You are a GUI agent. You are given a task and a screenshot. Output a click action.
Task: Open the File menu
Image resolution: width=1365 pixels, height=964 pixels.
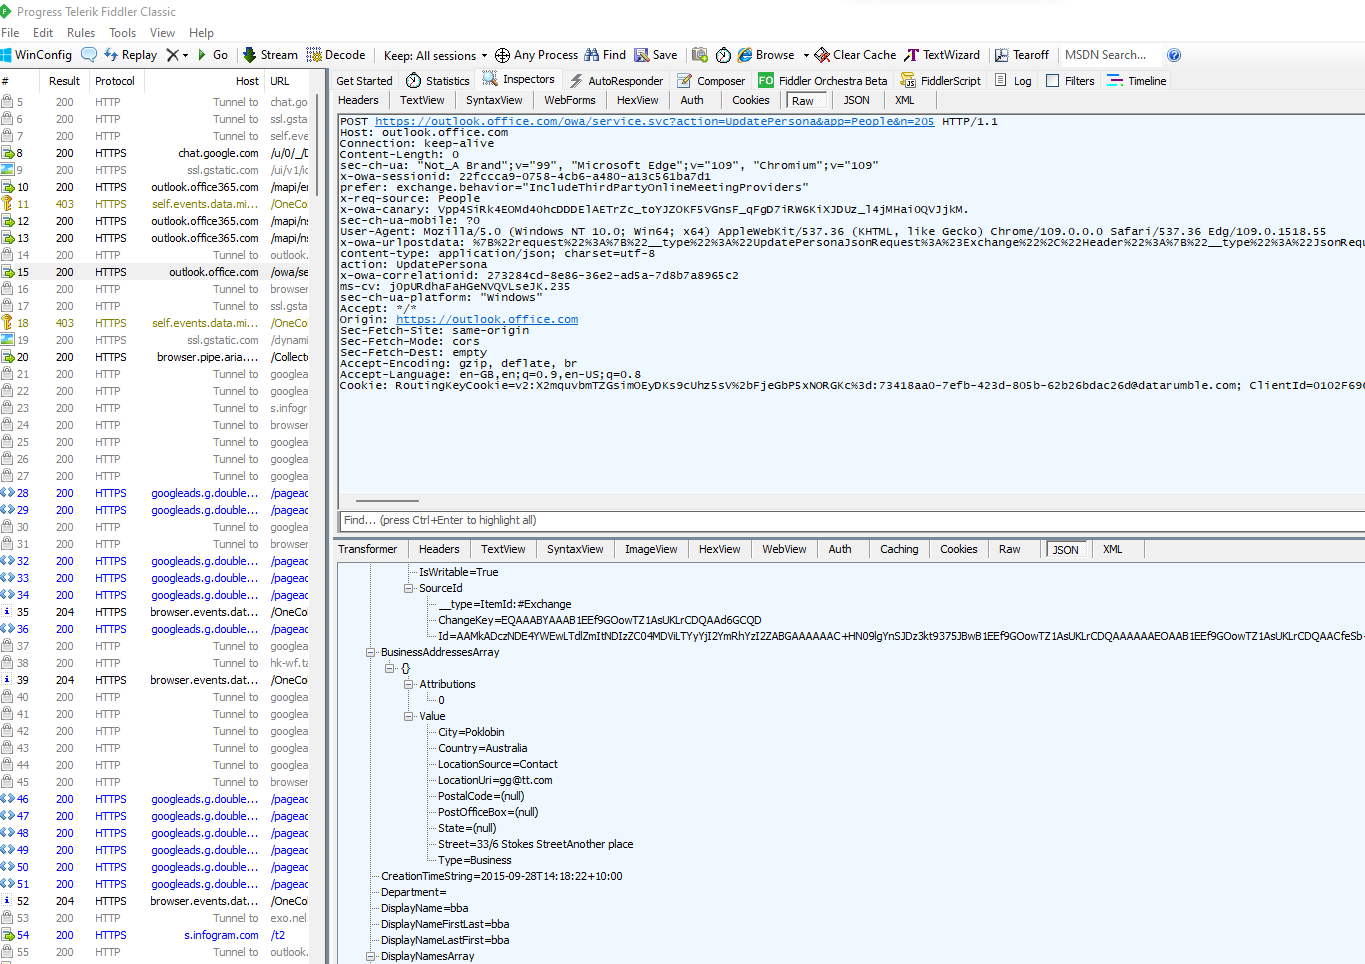pos(10,33)
